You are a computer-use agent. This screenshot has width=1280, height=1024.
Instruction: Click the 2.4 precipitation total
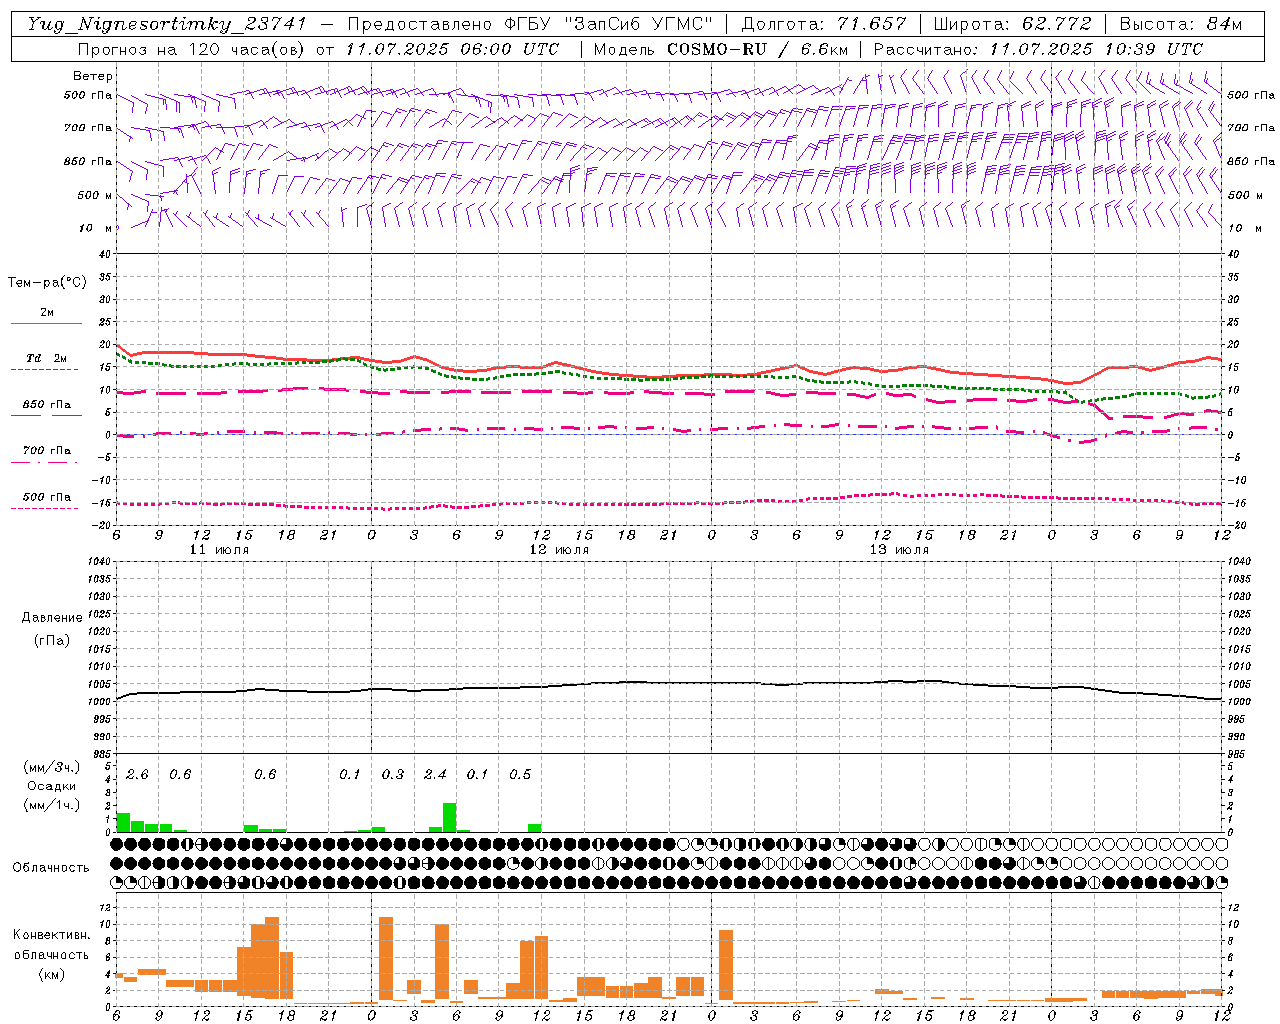click(x=435, y=774)
